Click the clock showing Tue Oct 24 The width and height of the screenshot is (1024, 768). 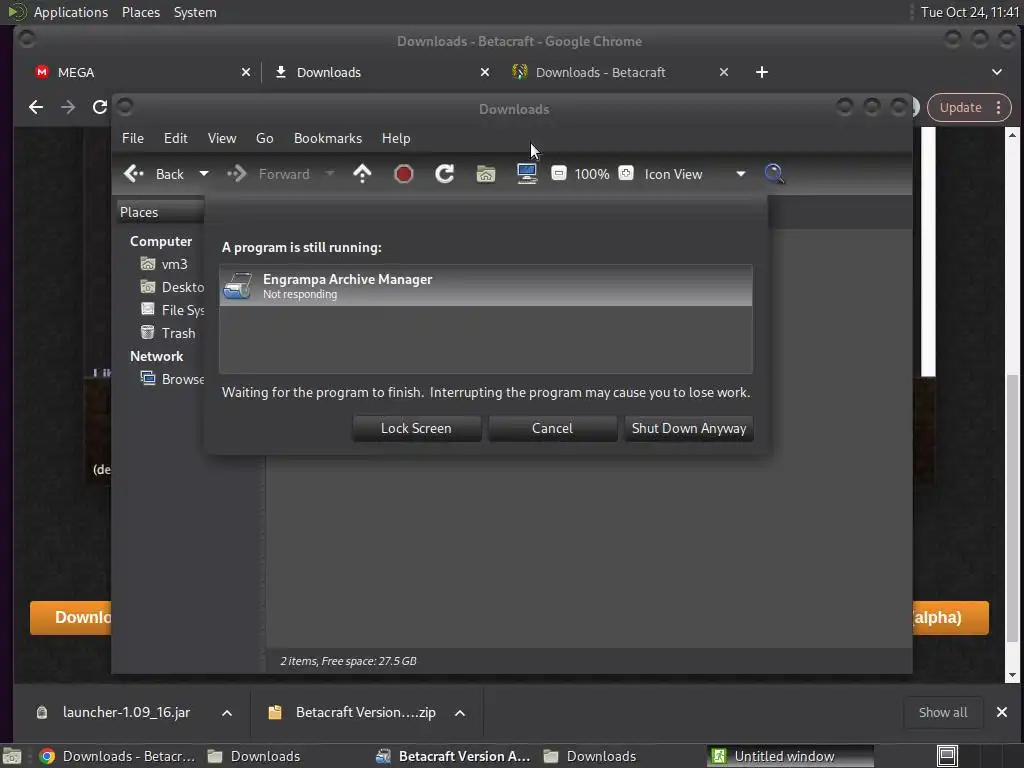click(970, 12)
